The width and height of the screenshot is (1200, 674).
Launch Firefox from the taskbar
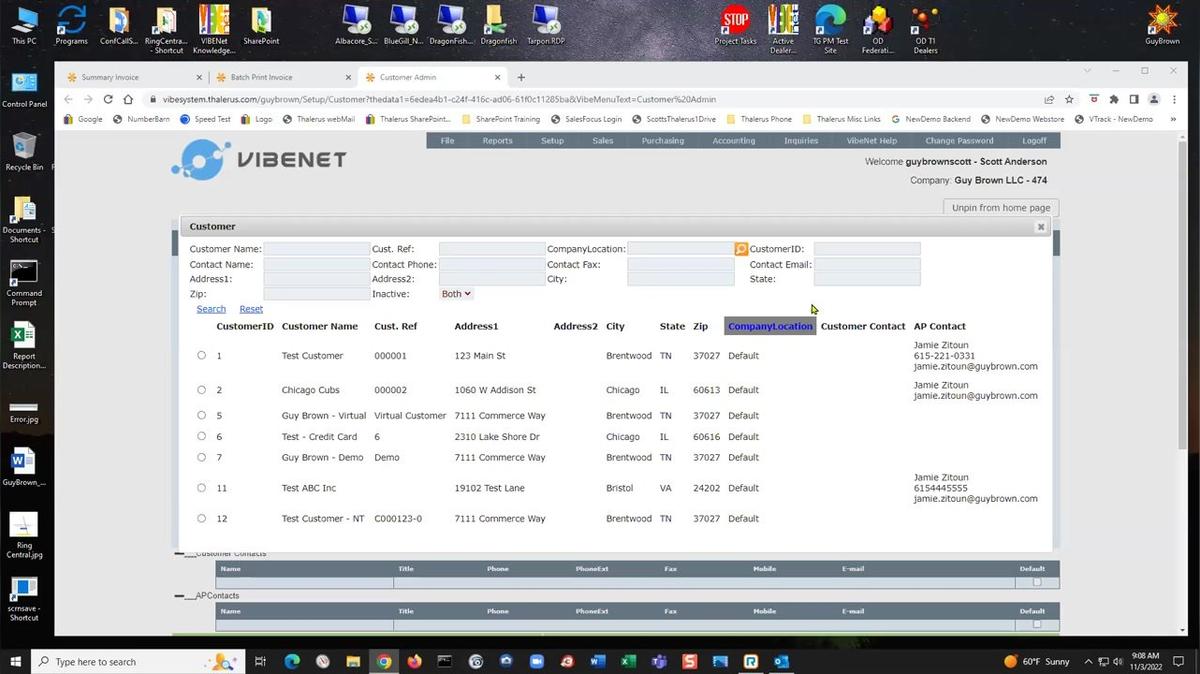click(x=414, y=661)
